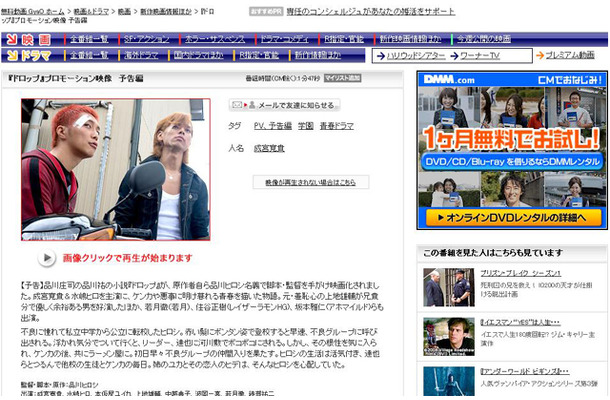This screenshot has width=610, height=400.
Task: Click breadcrumb 新作映画情報ほか
Action: (166, 12)
